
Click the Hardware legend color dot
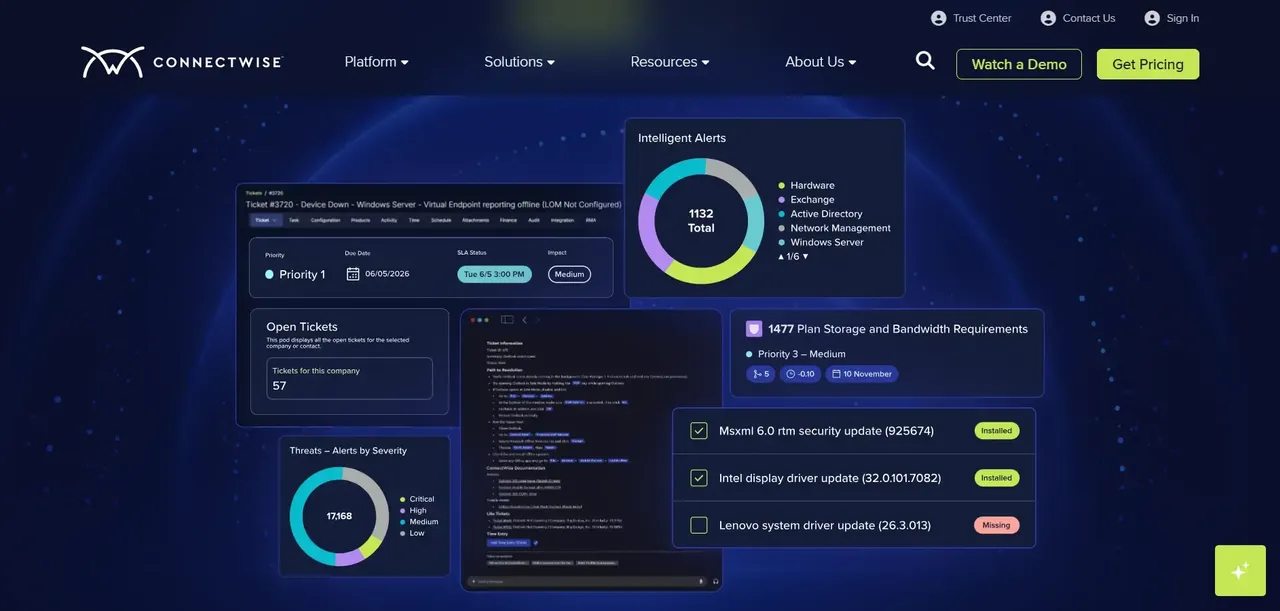click(782, 186)
